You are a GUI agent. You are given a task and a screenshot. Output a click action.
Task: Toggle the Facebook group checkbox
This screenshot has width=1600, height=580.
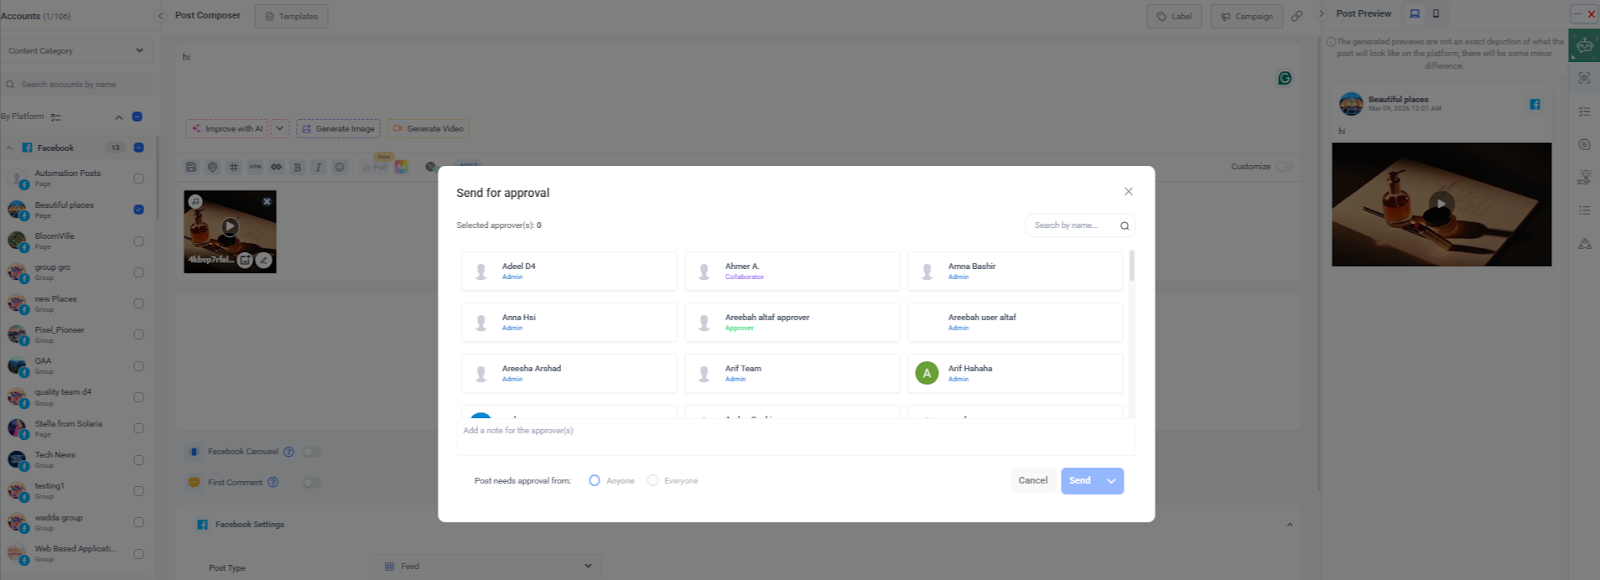coord(139,148)
